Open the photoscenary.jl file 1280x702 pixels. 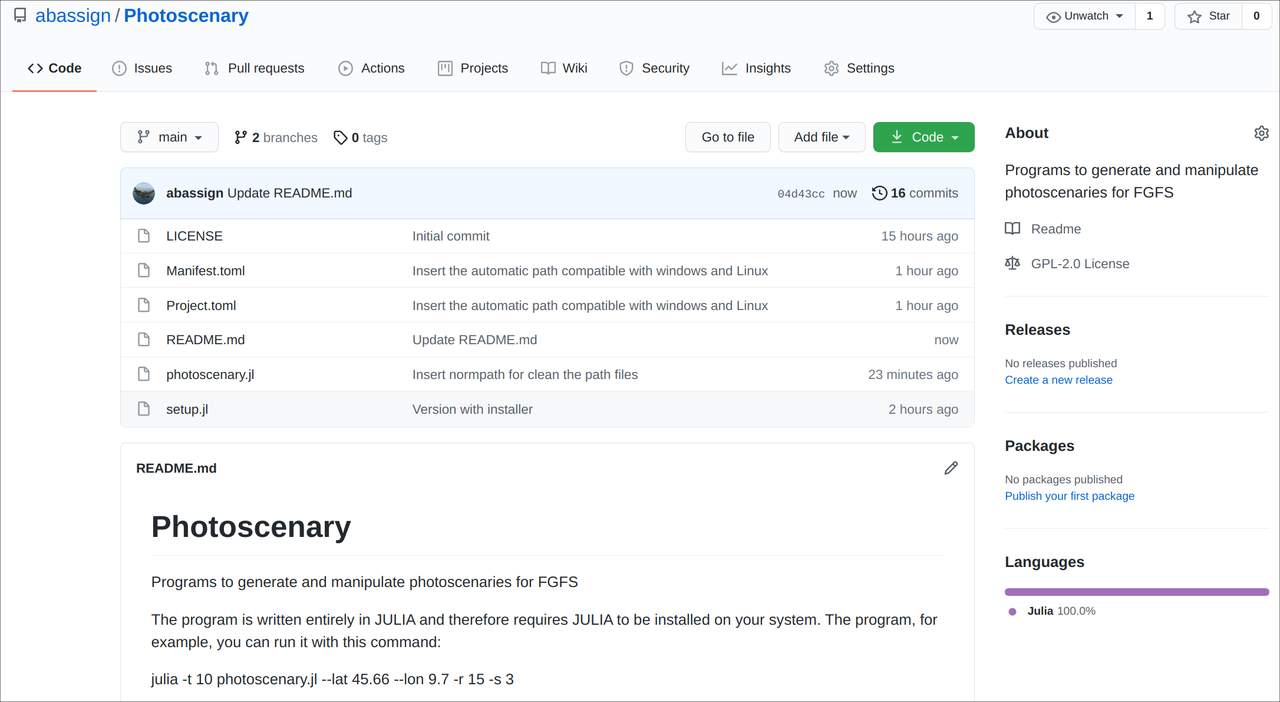tap(210, 374)
